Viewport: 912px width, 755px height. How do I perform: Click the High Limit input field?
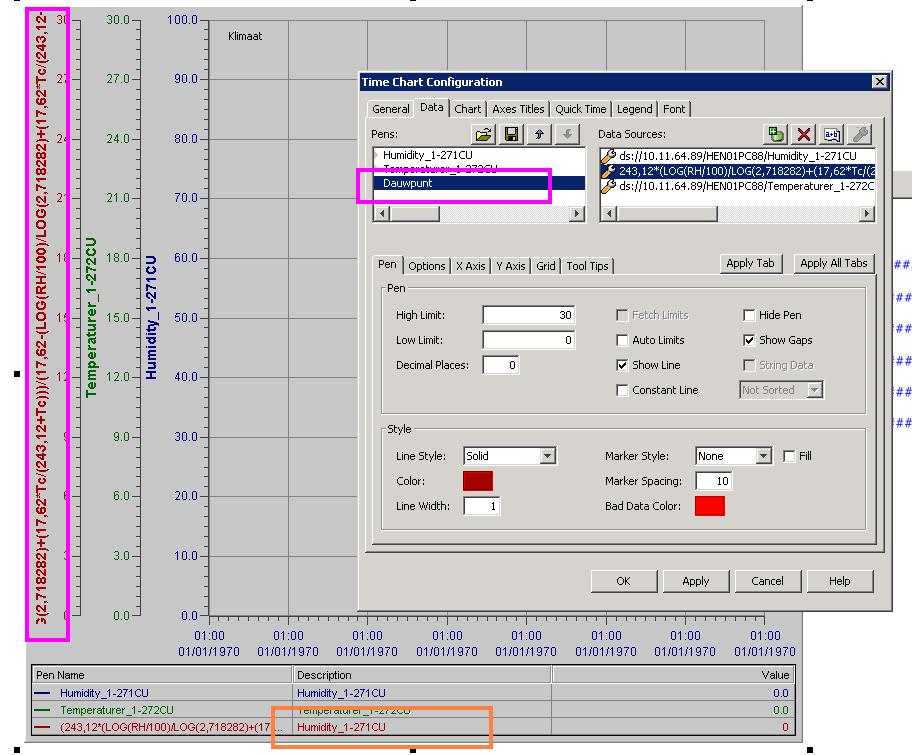528,315
